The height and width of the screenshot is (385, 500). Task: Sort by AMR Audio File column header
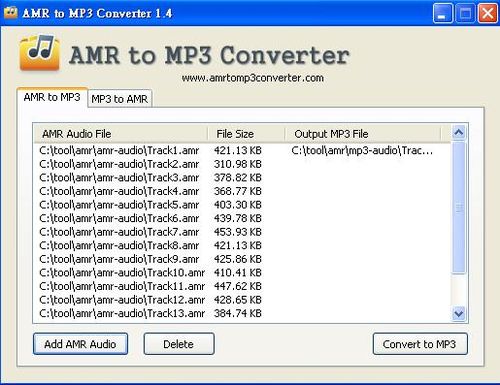pyautogui.click(x=121, y=134)
